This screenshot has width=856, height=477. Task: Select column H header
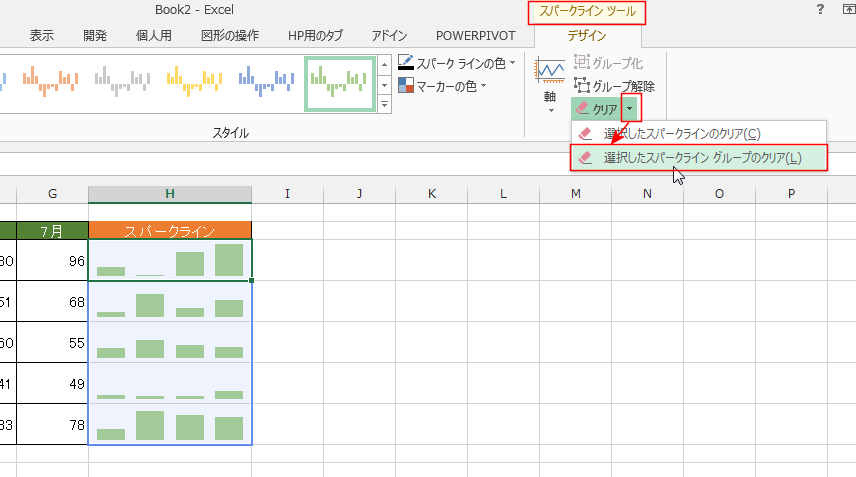point(170,194)
